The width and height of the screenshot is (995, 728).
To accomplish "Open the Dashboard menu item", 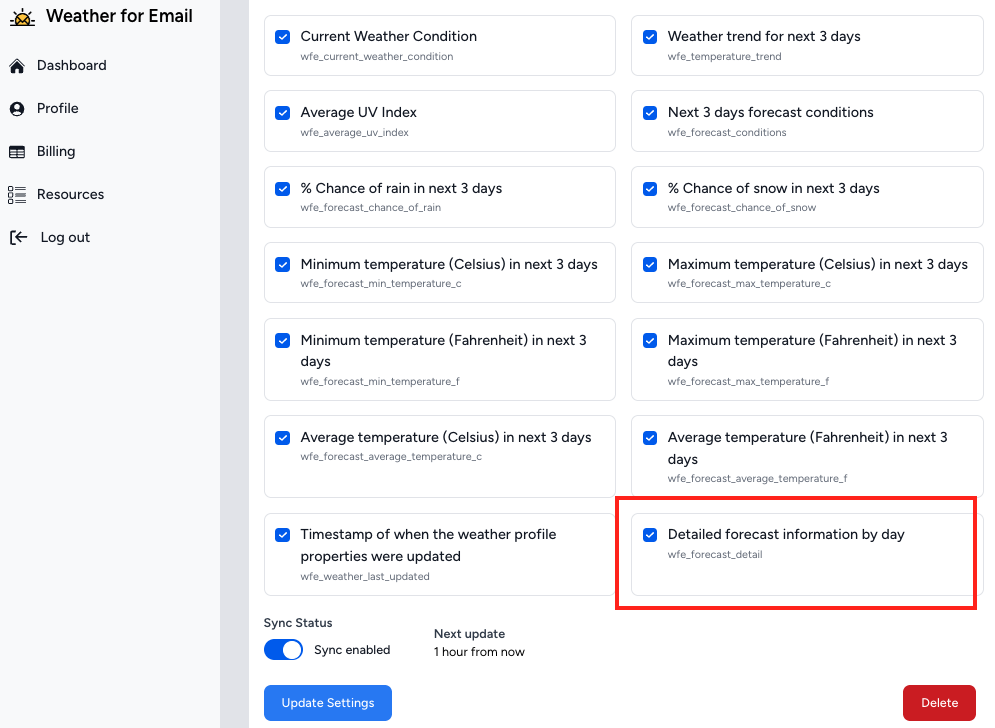I will click(x=71, y=65).
